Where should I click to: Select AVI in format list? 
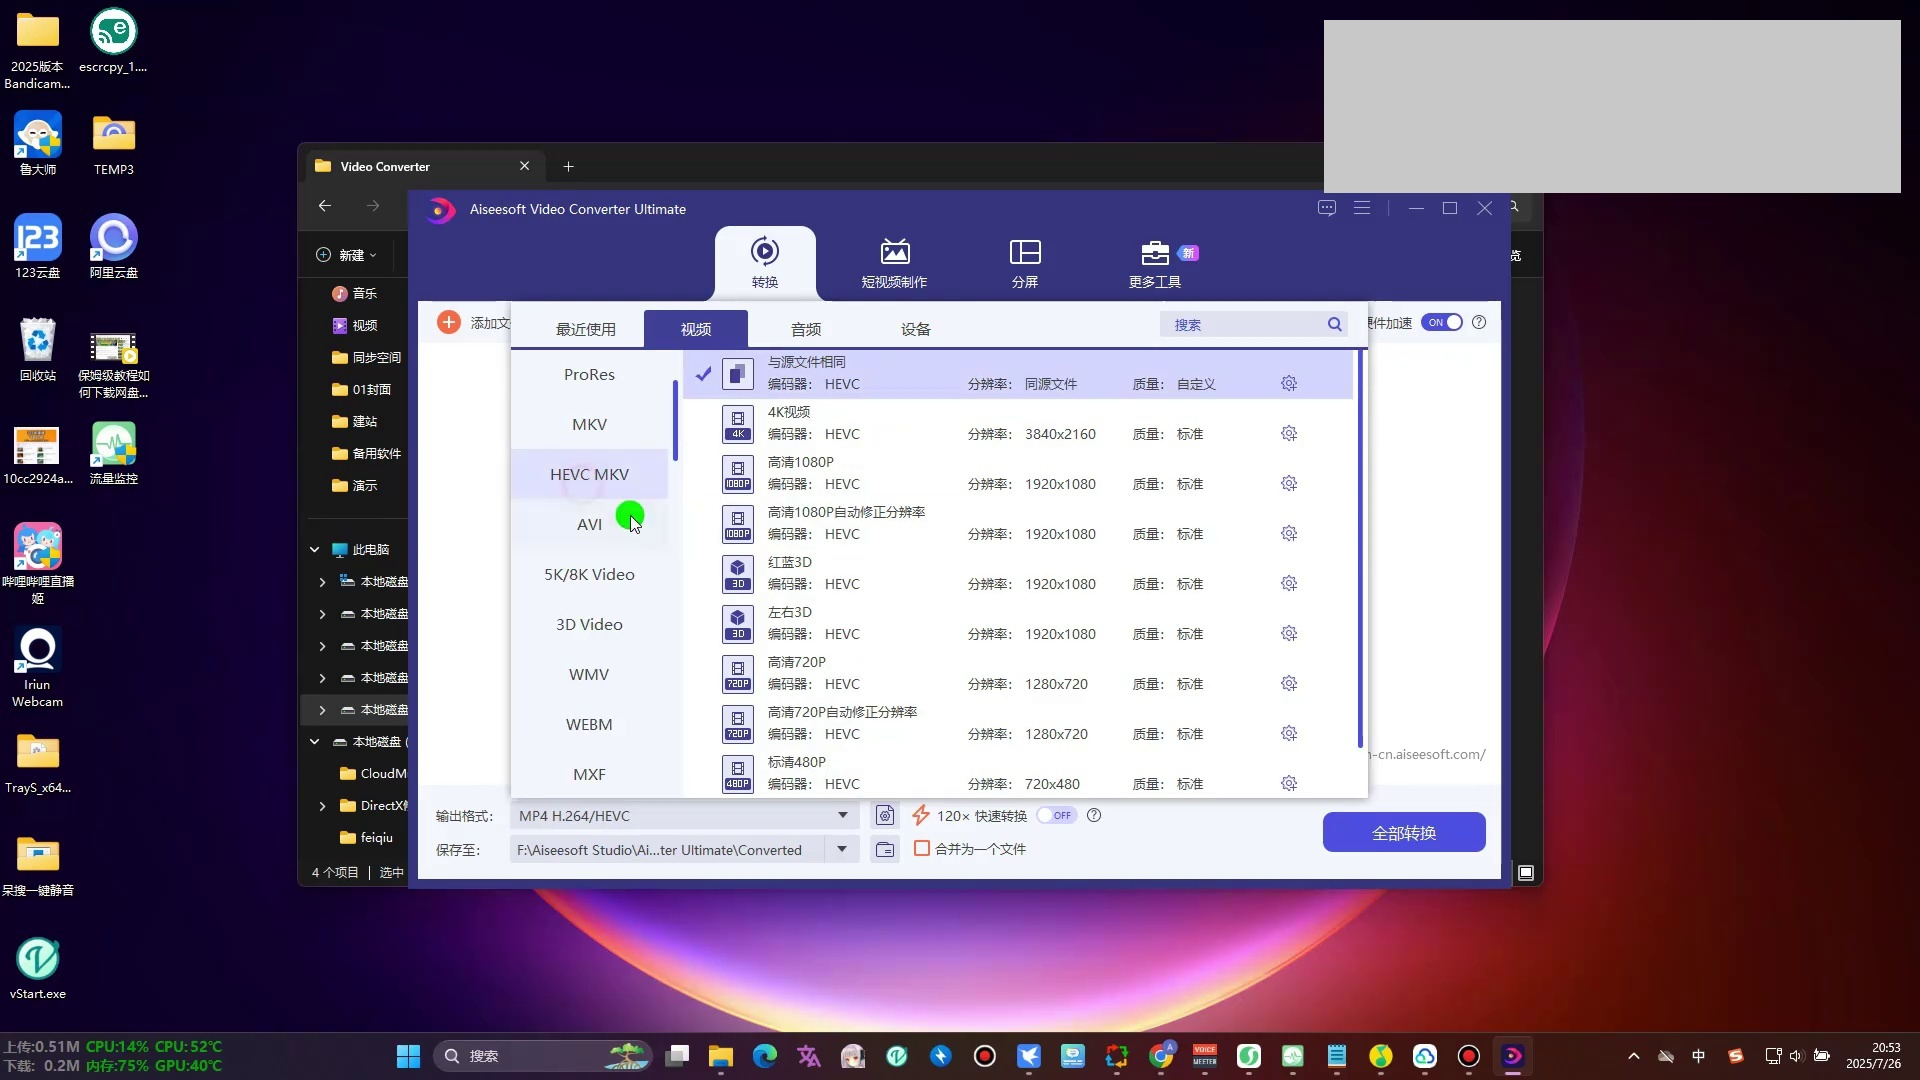(x=589, y=524)
